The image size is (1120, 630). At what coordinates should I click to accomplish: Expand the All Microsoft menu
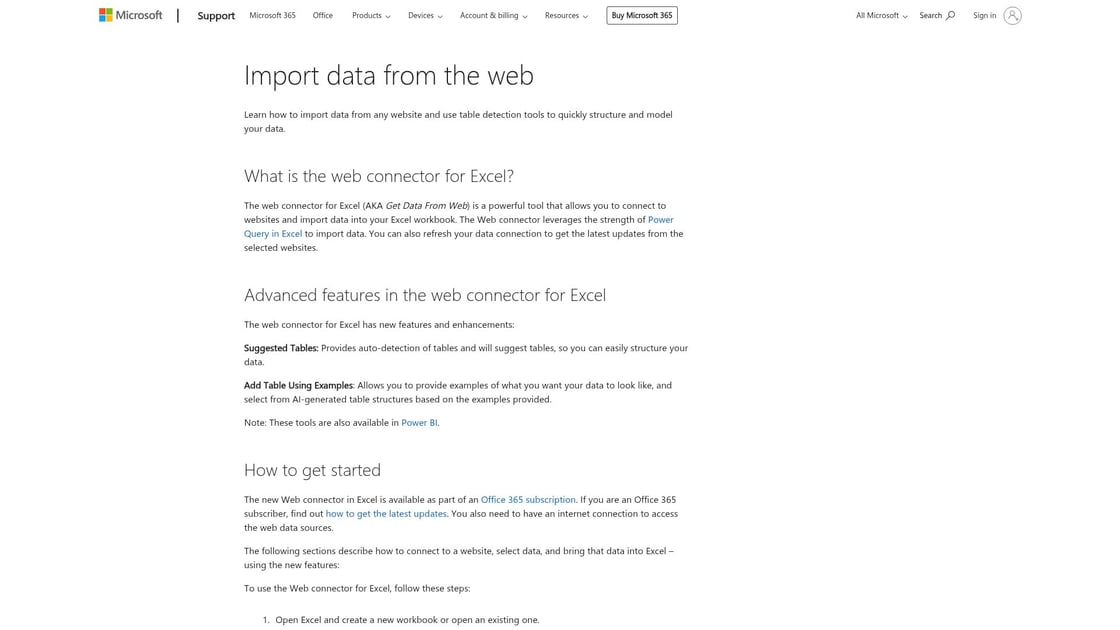point(881,15)
